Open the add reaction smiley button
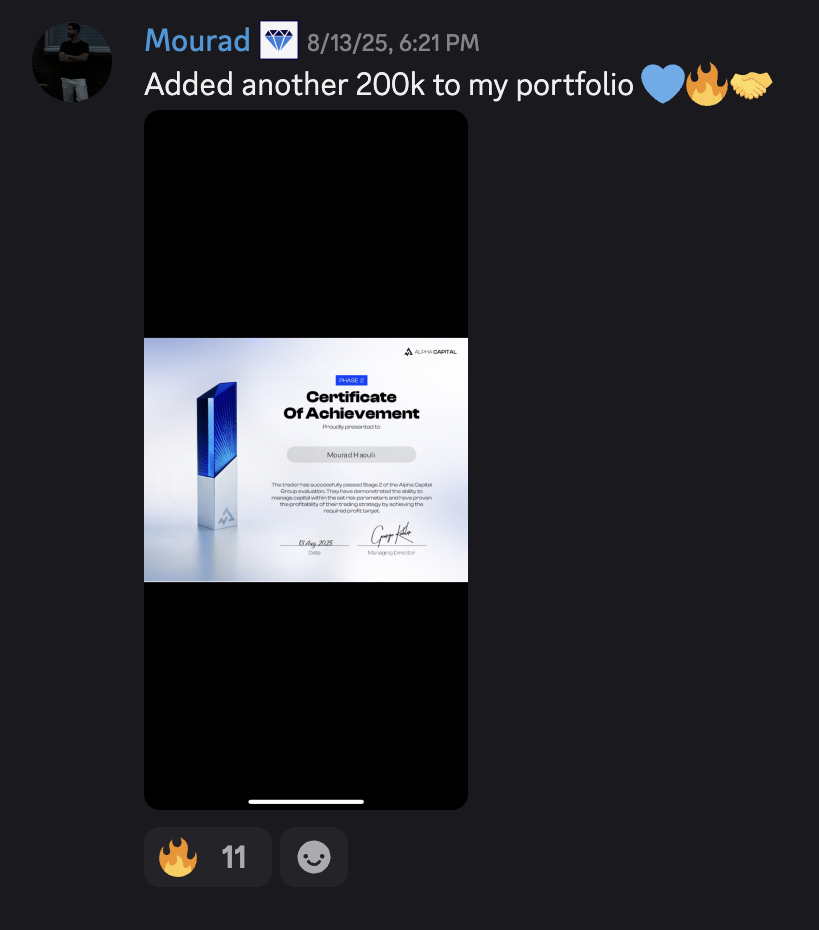Viewport: 819px width, 930px height. click(314, 856)
